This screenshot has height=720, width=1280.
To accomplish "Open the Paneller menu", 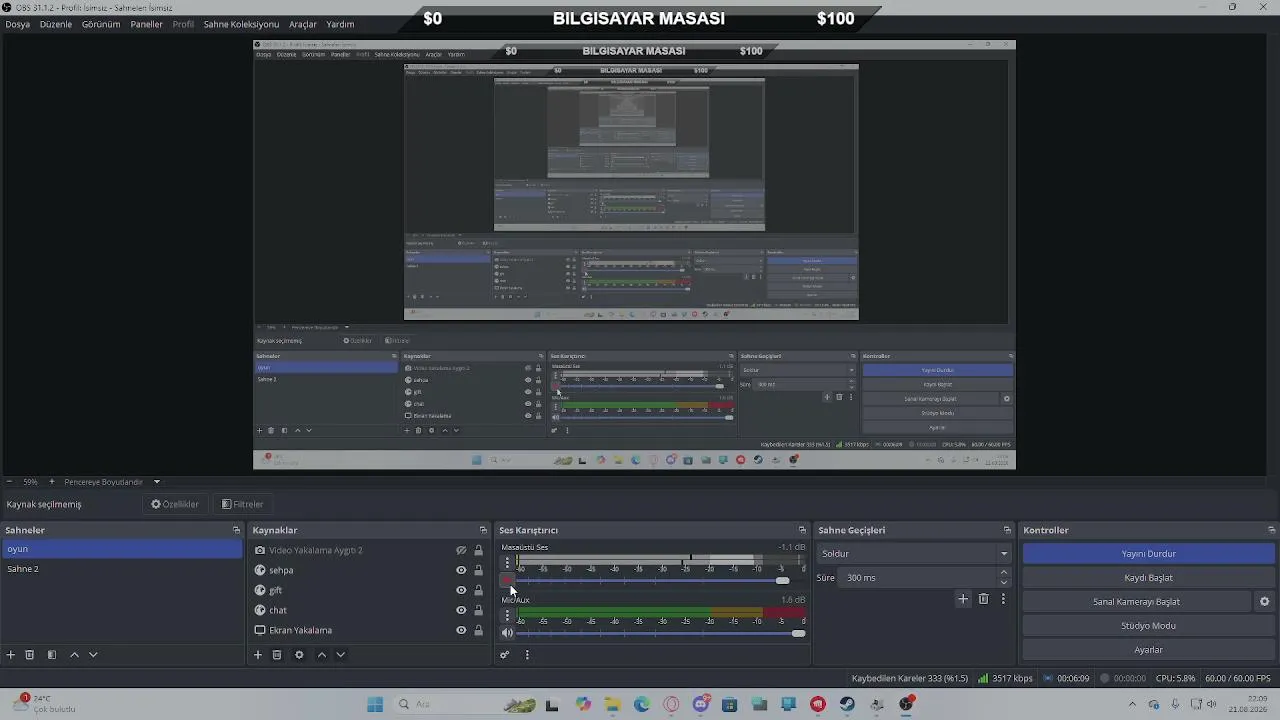I will click(x=146, y=24).
